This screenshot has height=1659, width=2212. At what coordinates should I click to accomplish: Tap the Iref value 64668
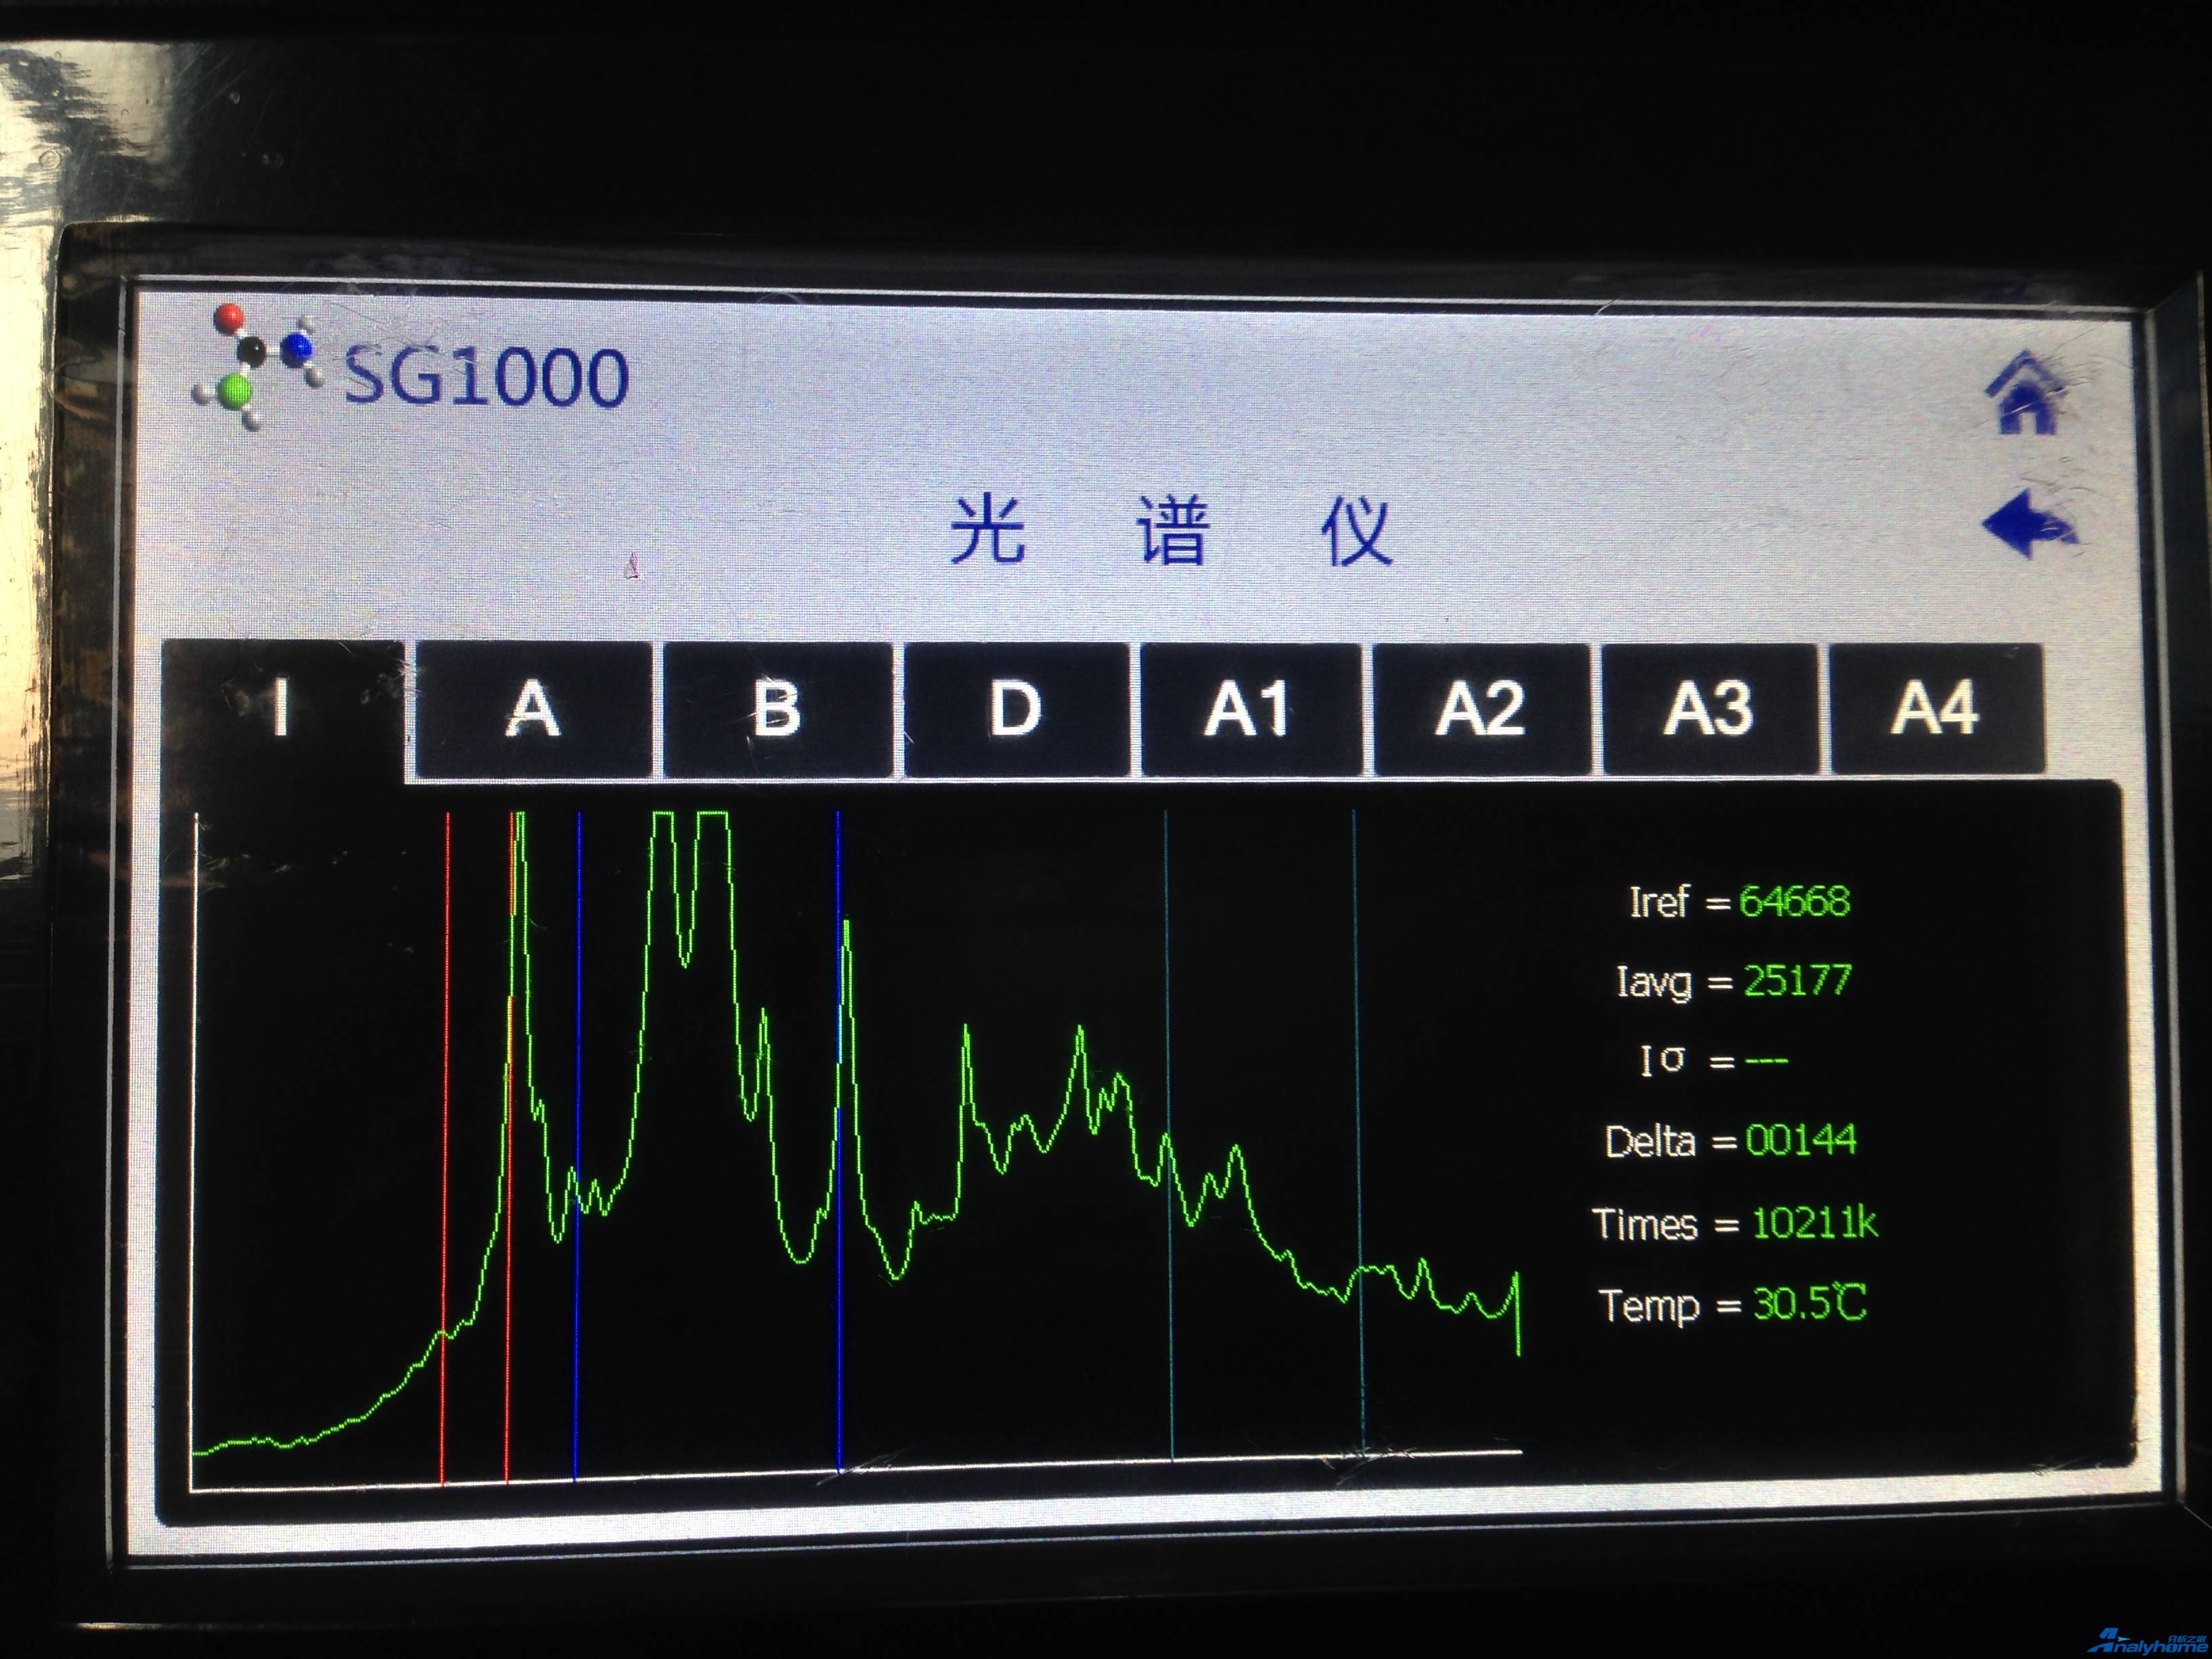coord(1795,901)
